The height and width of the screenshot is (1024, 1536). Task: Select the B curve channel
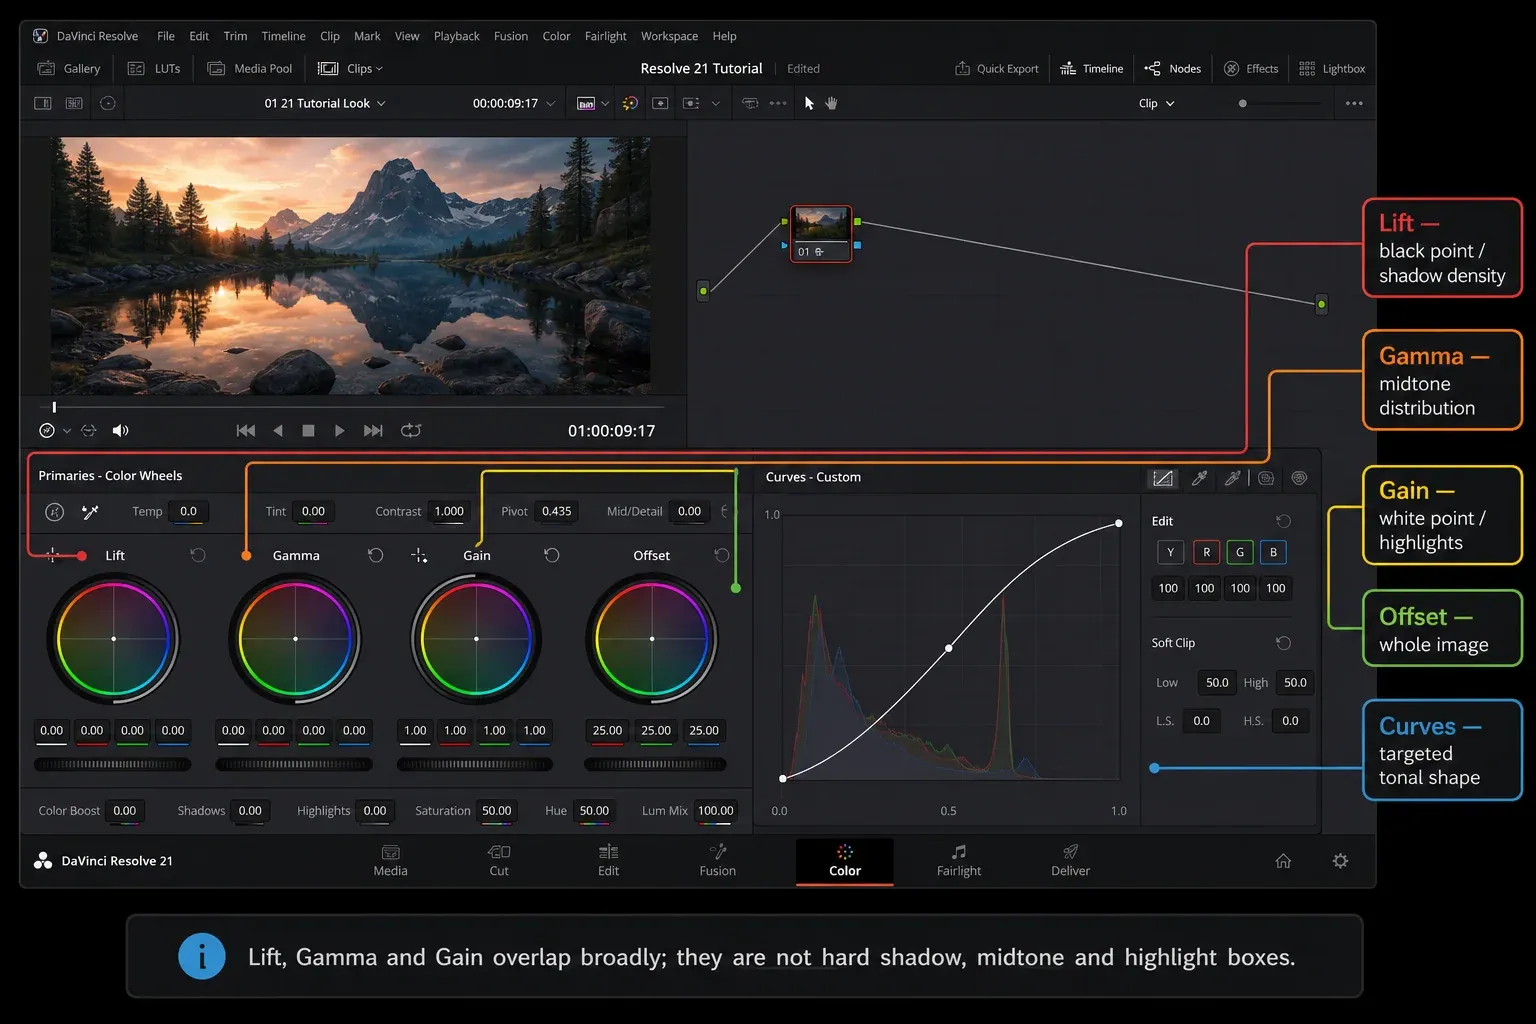tap(1273, 552)
